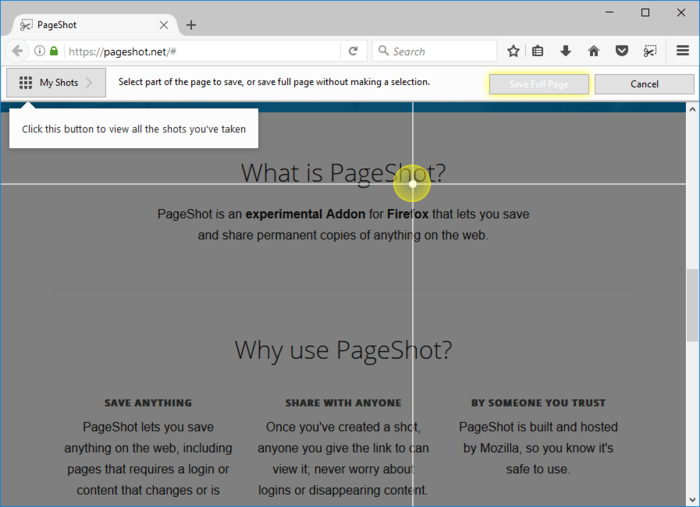
Task: Expand the chevron next to My Shots
Action: [89, 83]
